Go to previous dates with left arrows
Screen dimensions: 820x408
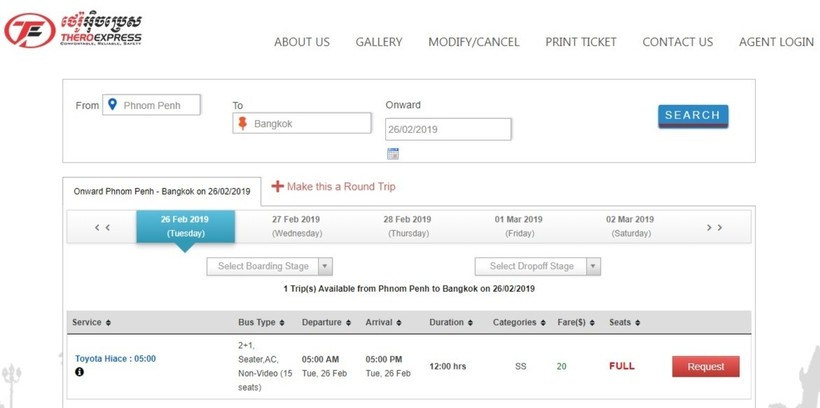click(x=102, y=227)
